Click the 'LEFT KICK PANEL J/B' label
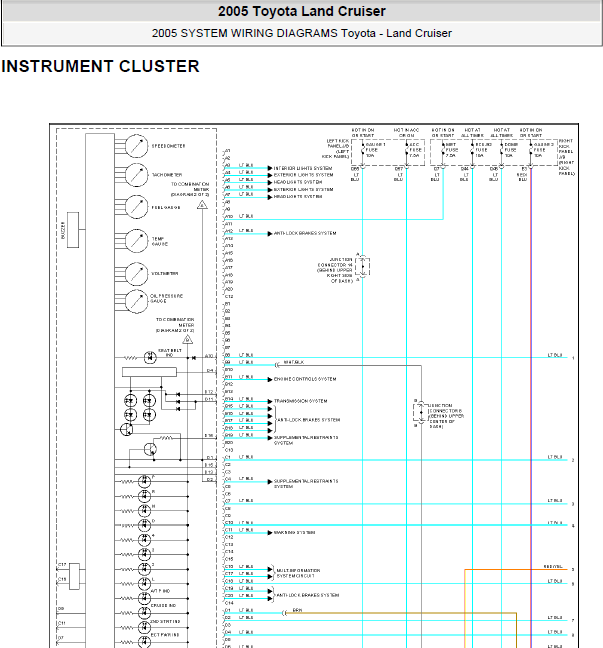This screenshot has height=648, width=603. coord(336,149)
